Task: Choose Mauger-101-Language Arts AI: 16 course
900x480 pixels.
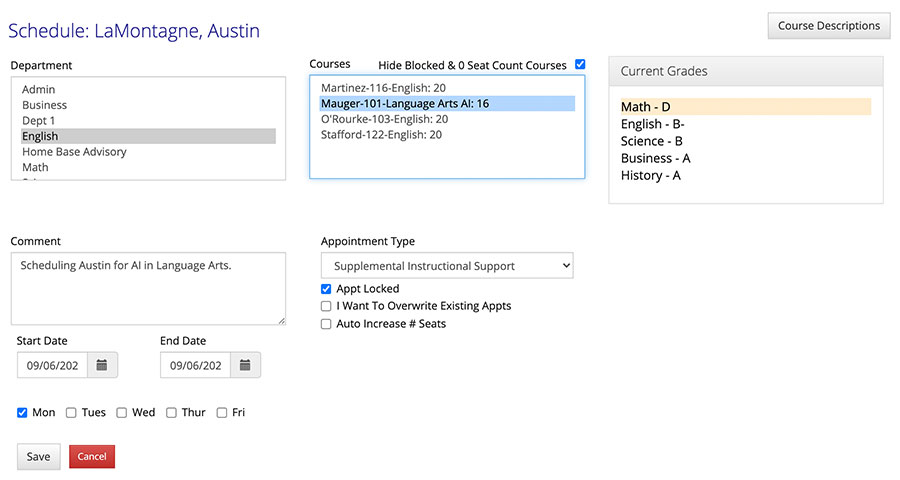Action: [447, 103]
